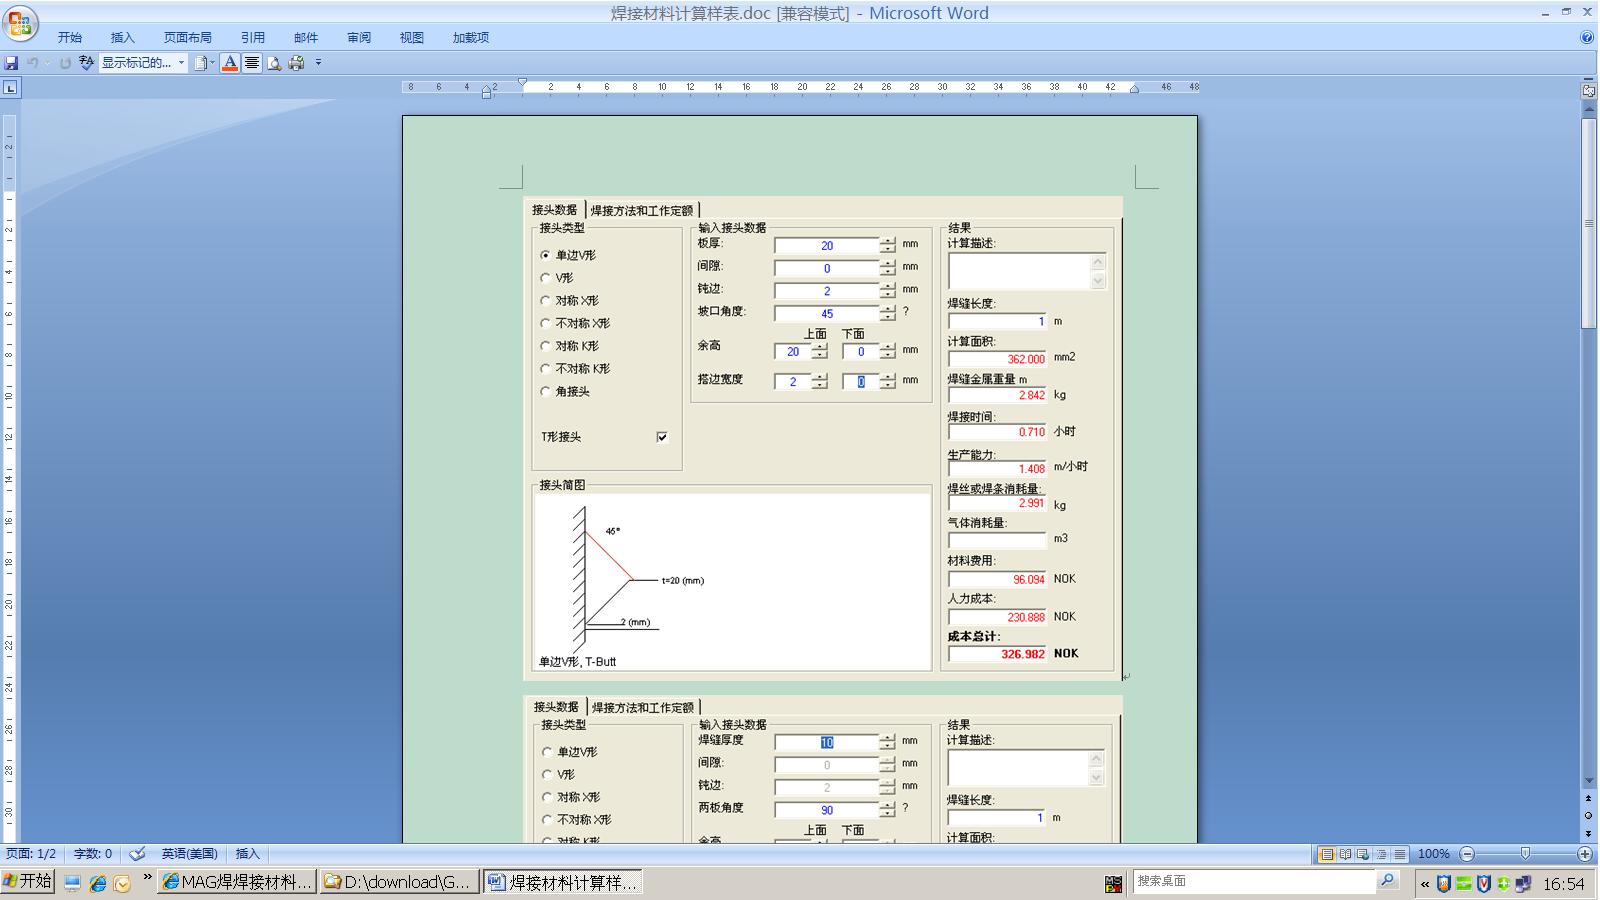Viewport: 1600px width, 900px height.
Task: Click the zoom slider handle
Action: click(x=1525, y=854)
